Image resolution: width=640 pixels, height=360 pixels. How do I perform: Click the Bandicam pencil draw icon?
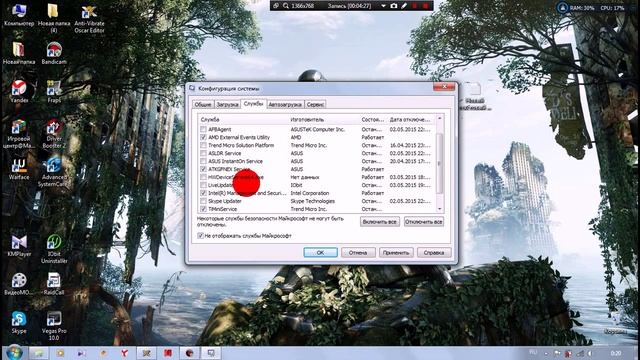click(404, 6)
